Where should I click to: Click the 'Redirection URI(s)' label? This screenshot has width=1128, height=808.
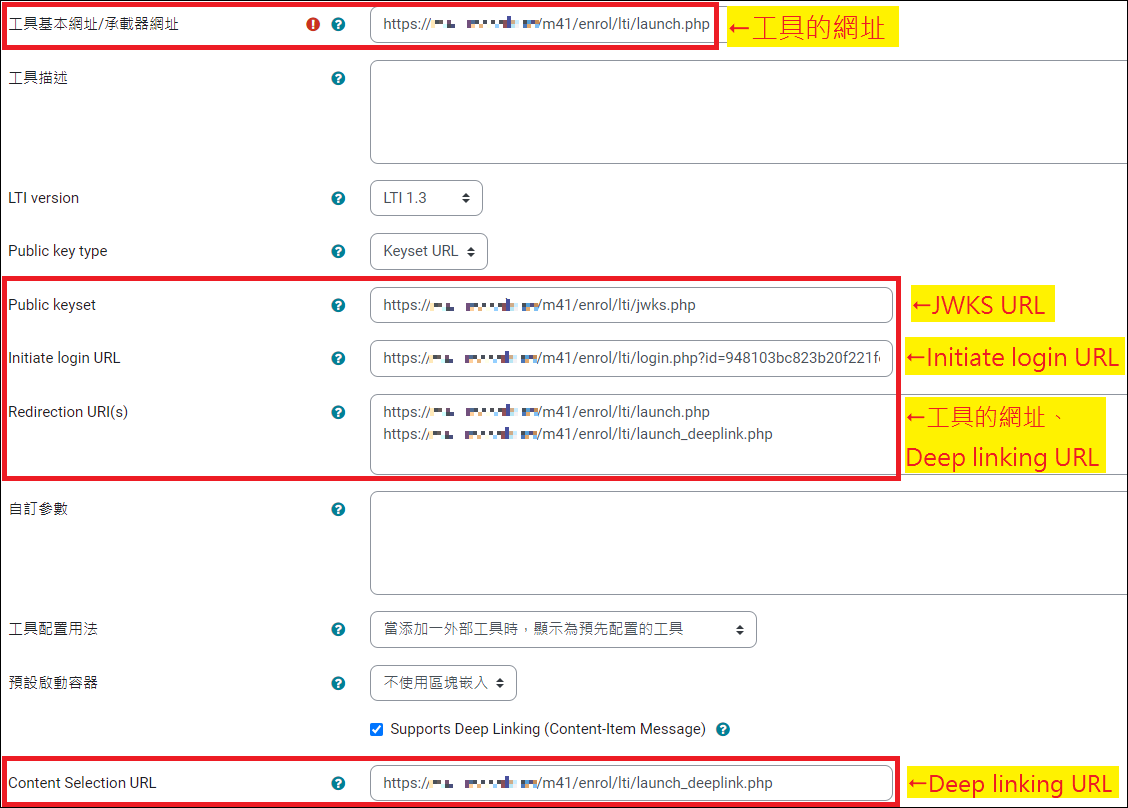click(68, 412)
